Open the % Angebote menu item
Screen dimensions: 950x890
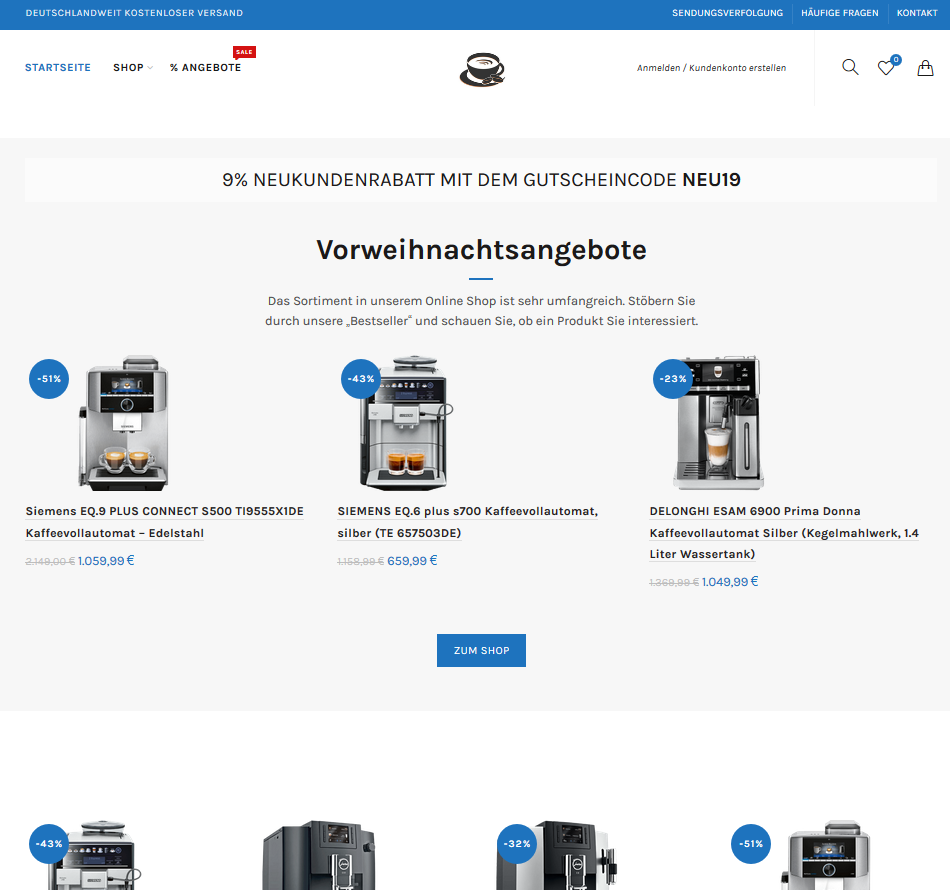click(205, 68)
